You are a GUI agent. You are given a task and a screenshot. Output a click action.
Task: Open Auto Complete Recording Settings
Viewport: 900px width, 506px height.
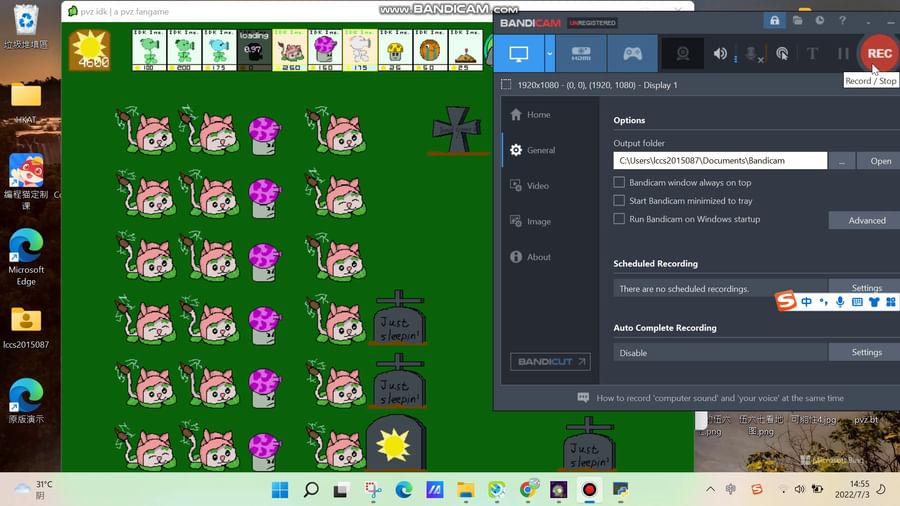point(866,352)
